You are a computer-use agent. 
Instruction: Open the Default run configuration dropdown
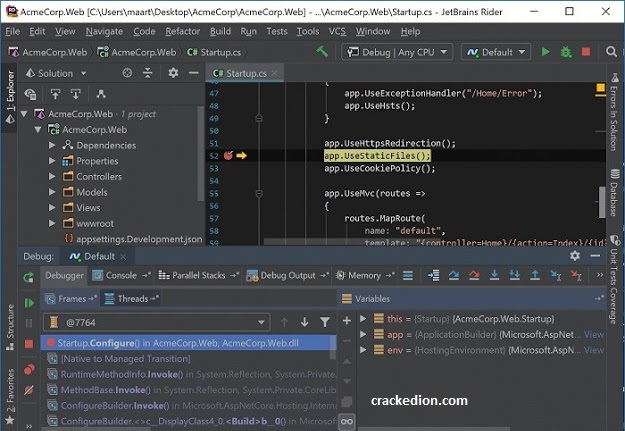coord(495,52)
